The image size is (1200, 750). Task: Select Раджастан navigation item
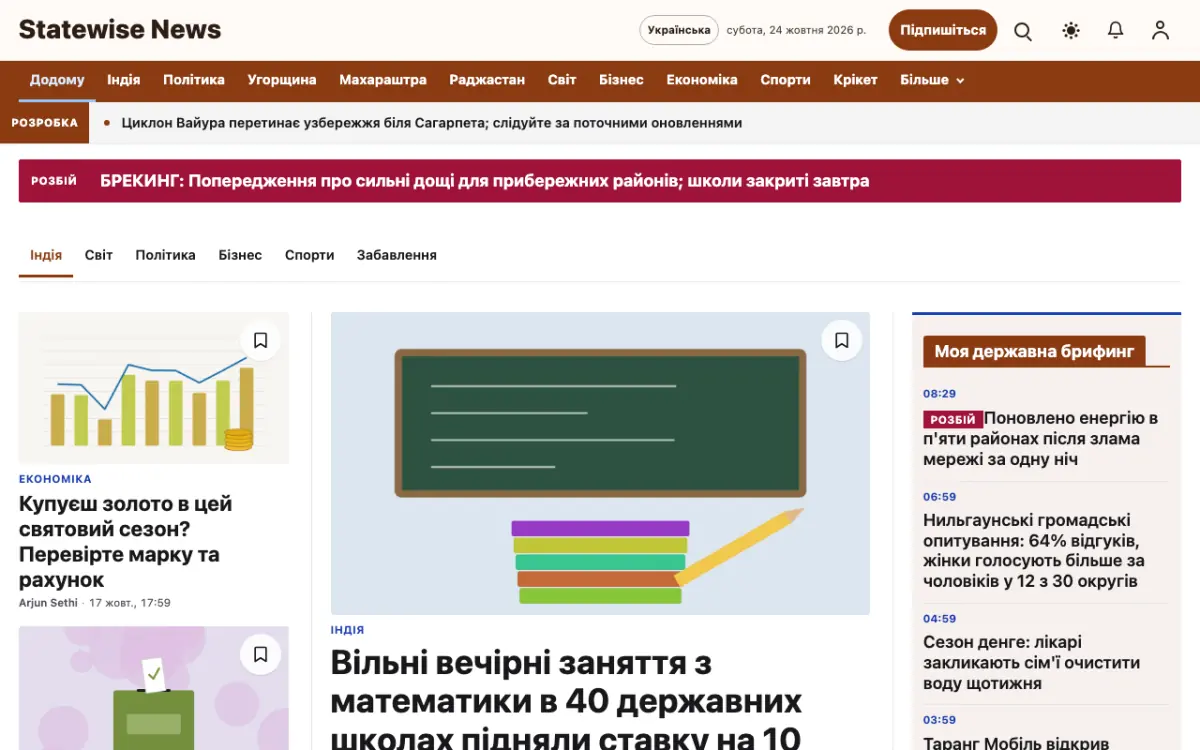(x=487, y=80)
